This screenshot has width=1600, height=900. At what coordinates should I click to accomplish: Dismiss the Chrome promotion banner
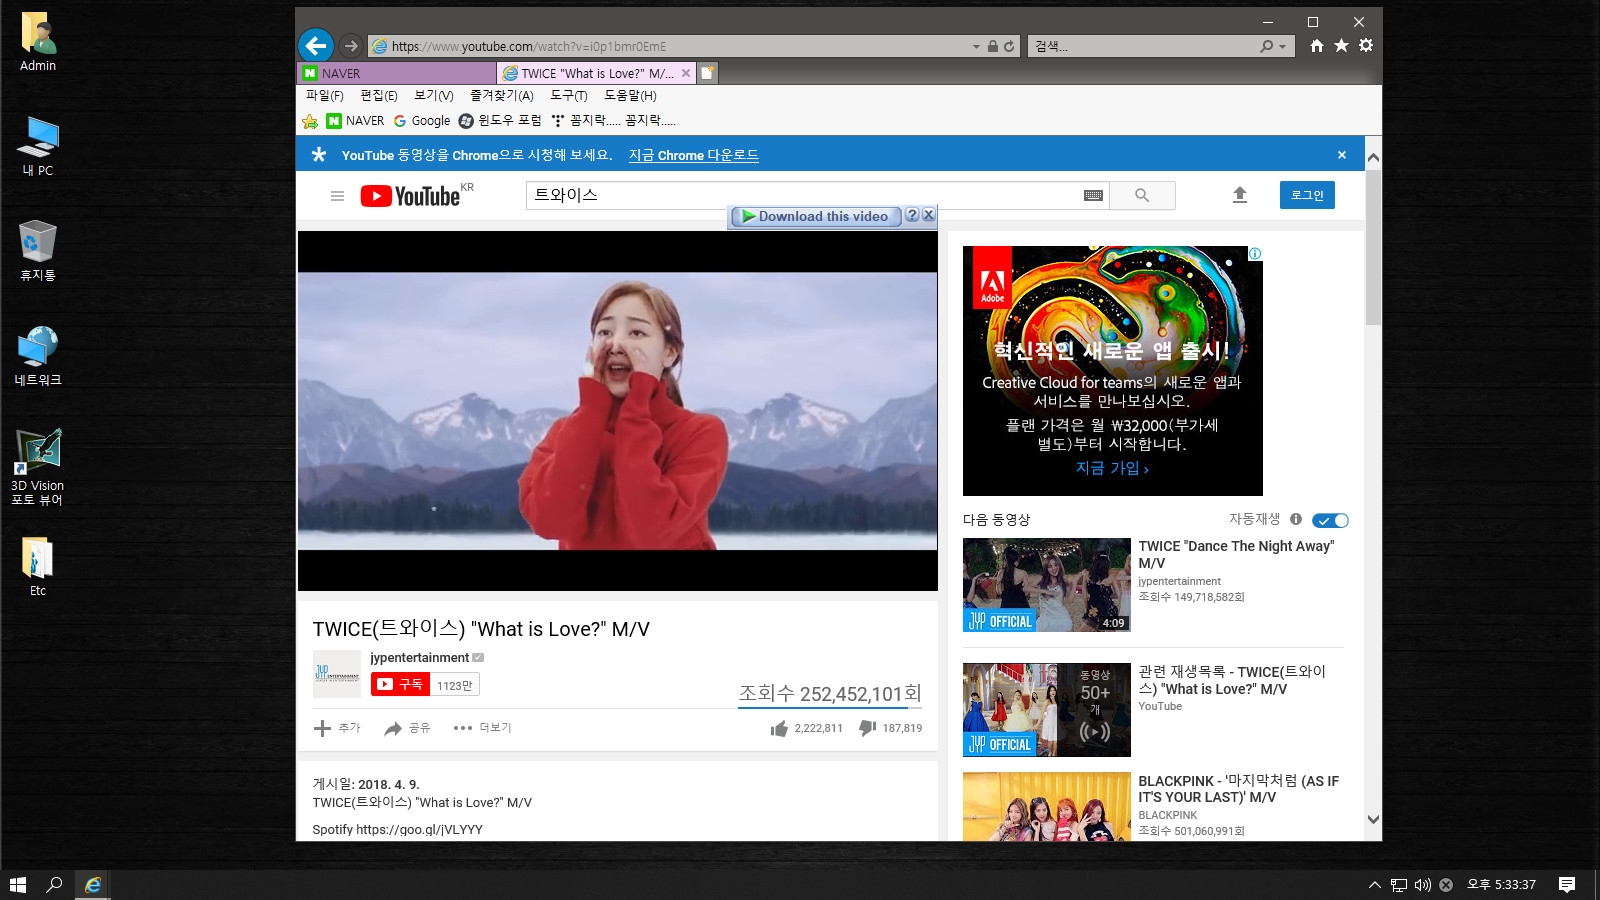point(1342,155)
